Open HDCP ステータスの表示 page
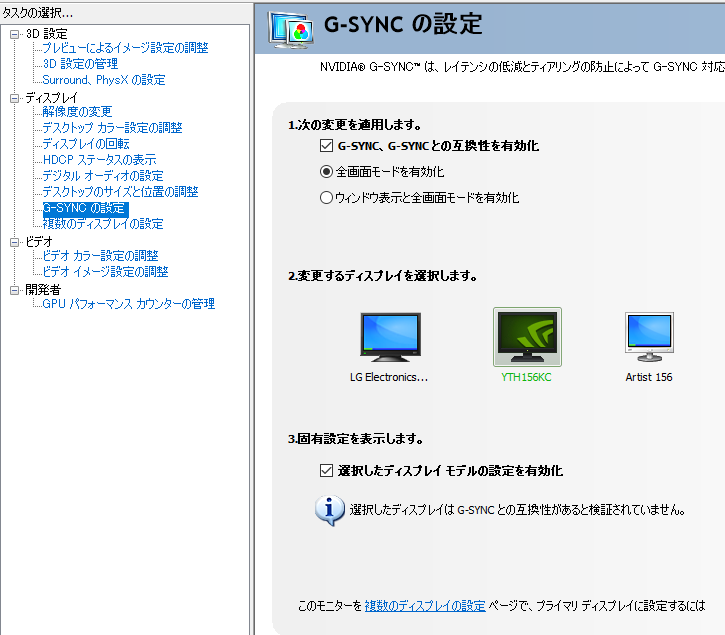 click(x=99, y=160)
